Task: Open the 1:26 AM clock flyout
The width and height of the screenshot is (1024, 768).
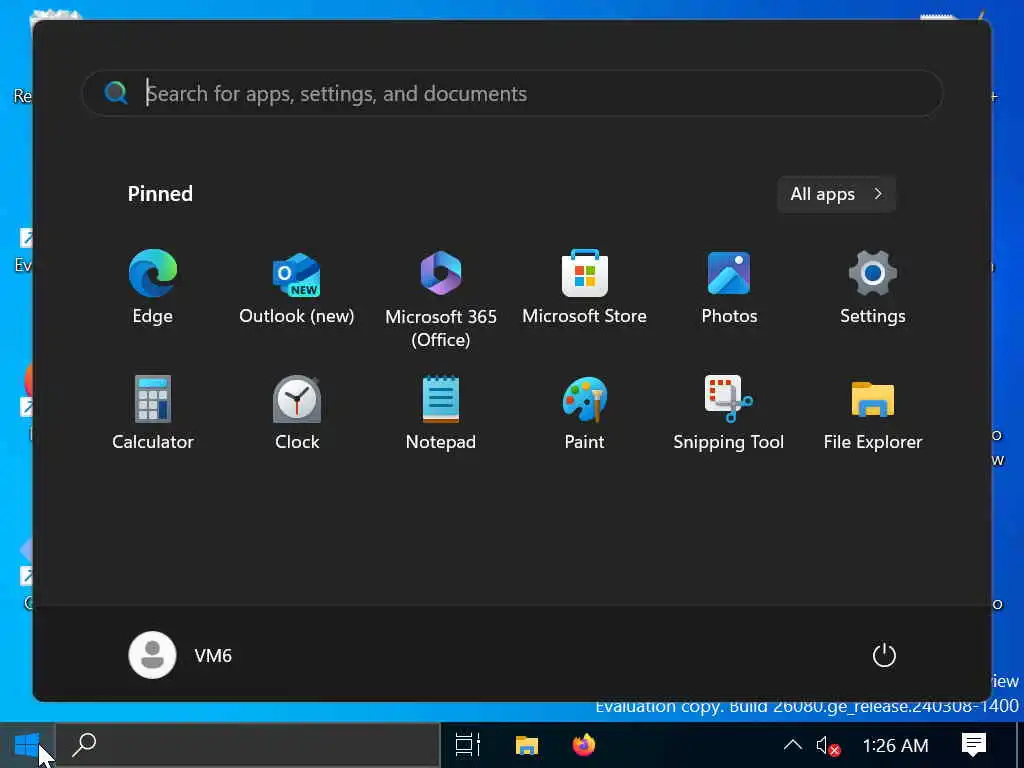Action: click(895, 745)
